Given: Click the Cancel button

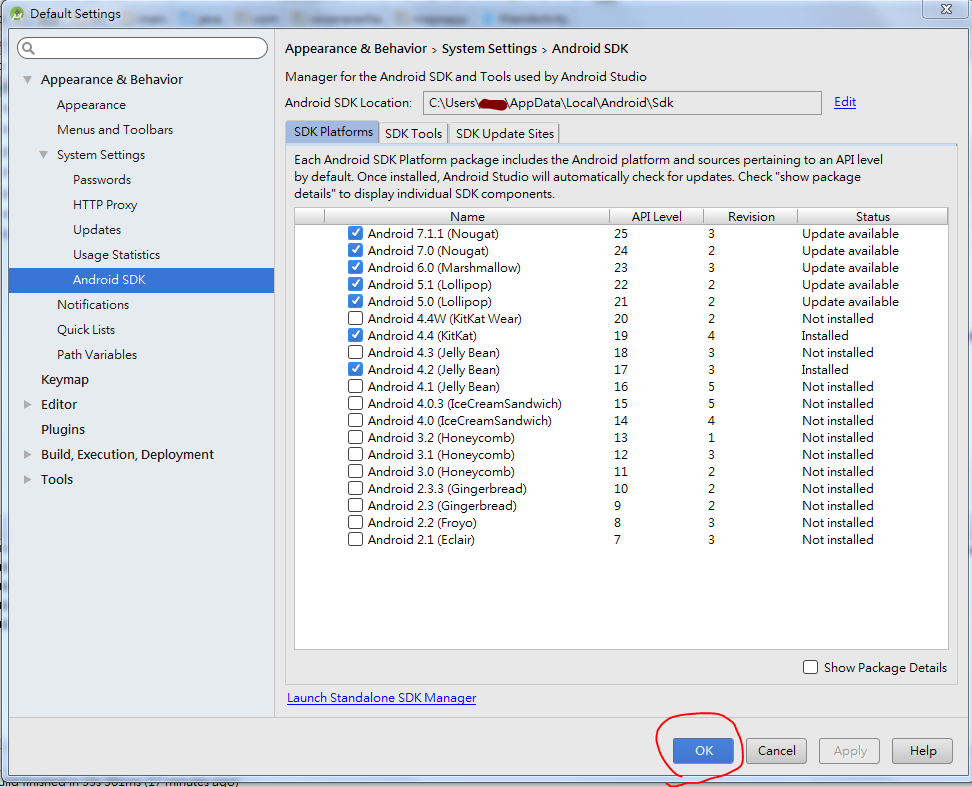Looking at the screenshot, I should pyautogui.click(x=776, y=750).
